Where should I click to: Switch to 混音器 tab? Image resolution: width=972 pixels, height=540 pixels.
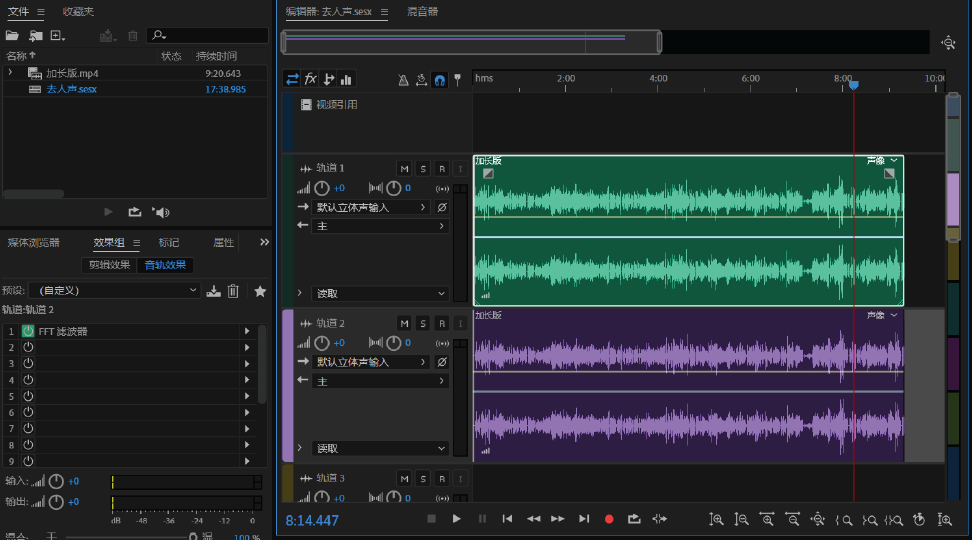(x=422, y=12)
